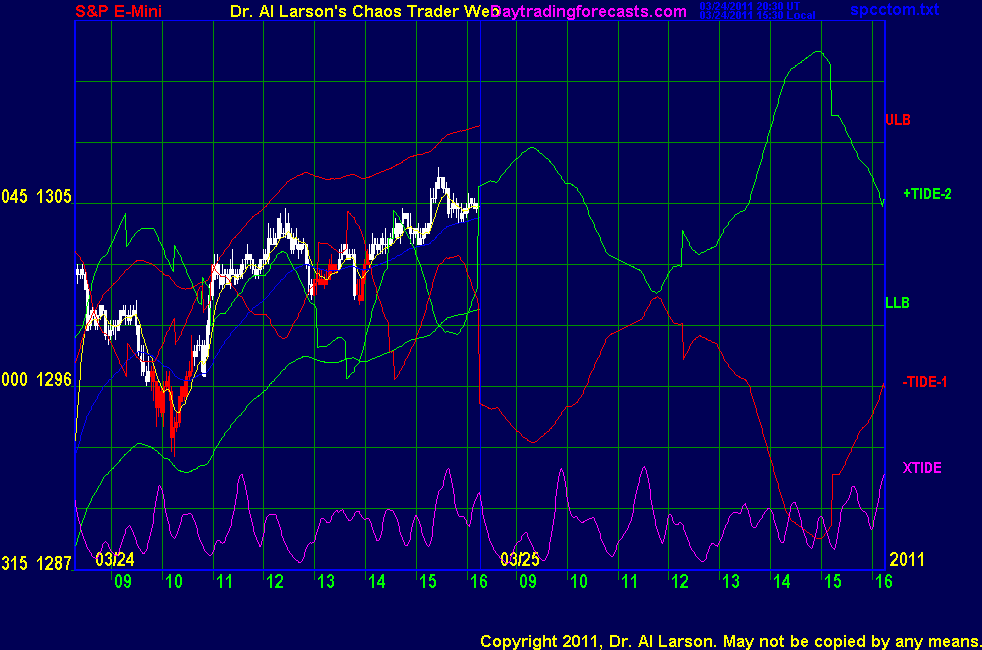
Task: Click the green LLB legend label
Action: pos(897,303)
